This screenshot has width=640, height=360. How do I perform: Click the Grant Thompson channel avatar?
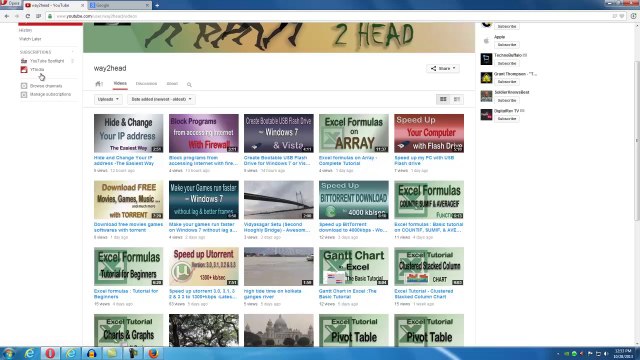tap(486, 78)
